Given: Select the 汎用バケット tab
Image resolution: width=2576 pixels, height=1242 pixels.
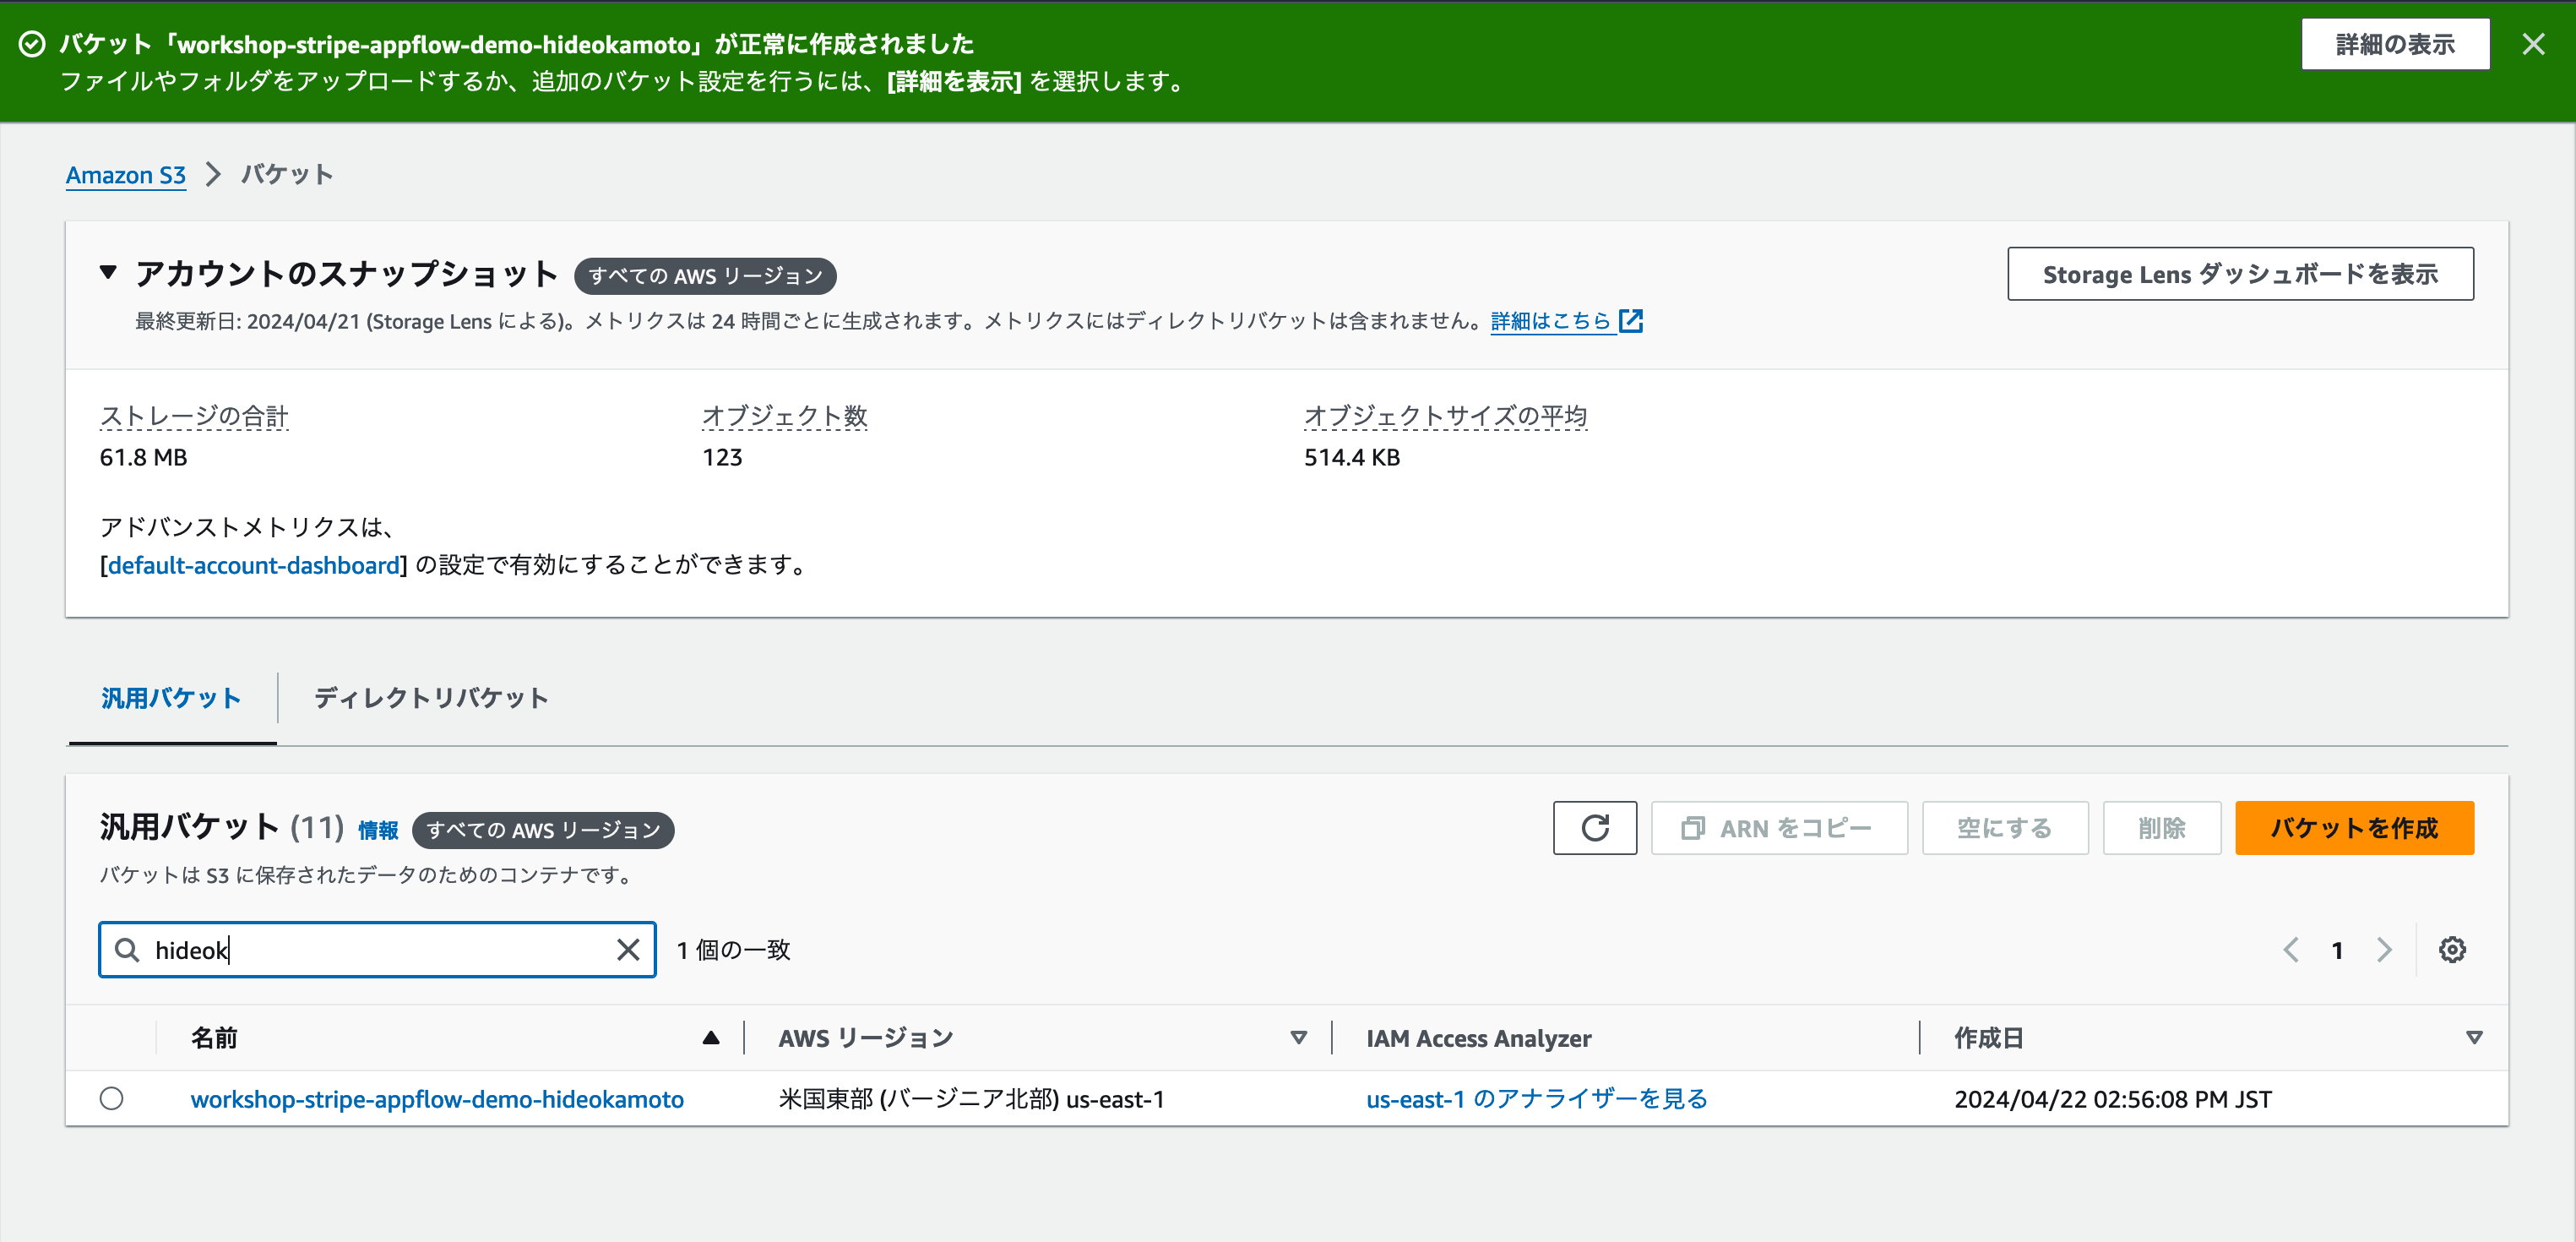Looking at the screenshot, I should click(x=171, y=698).
